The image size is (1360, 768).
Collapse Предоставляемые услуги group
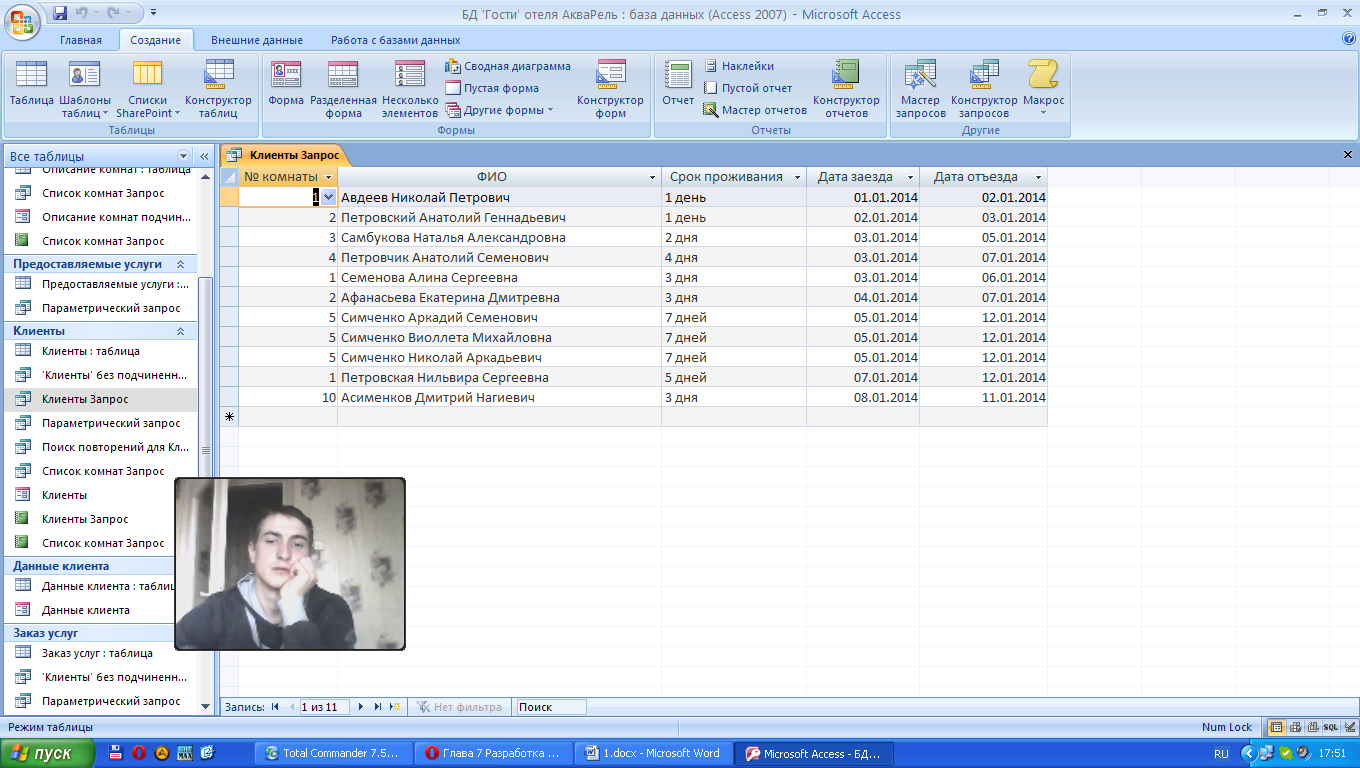click(180, 264)
